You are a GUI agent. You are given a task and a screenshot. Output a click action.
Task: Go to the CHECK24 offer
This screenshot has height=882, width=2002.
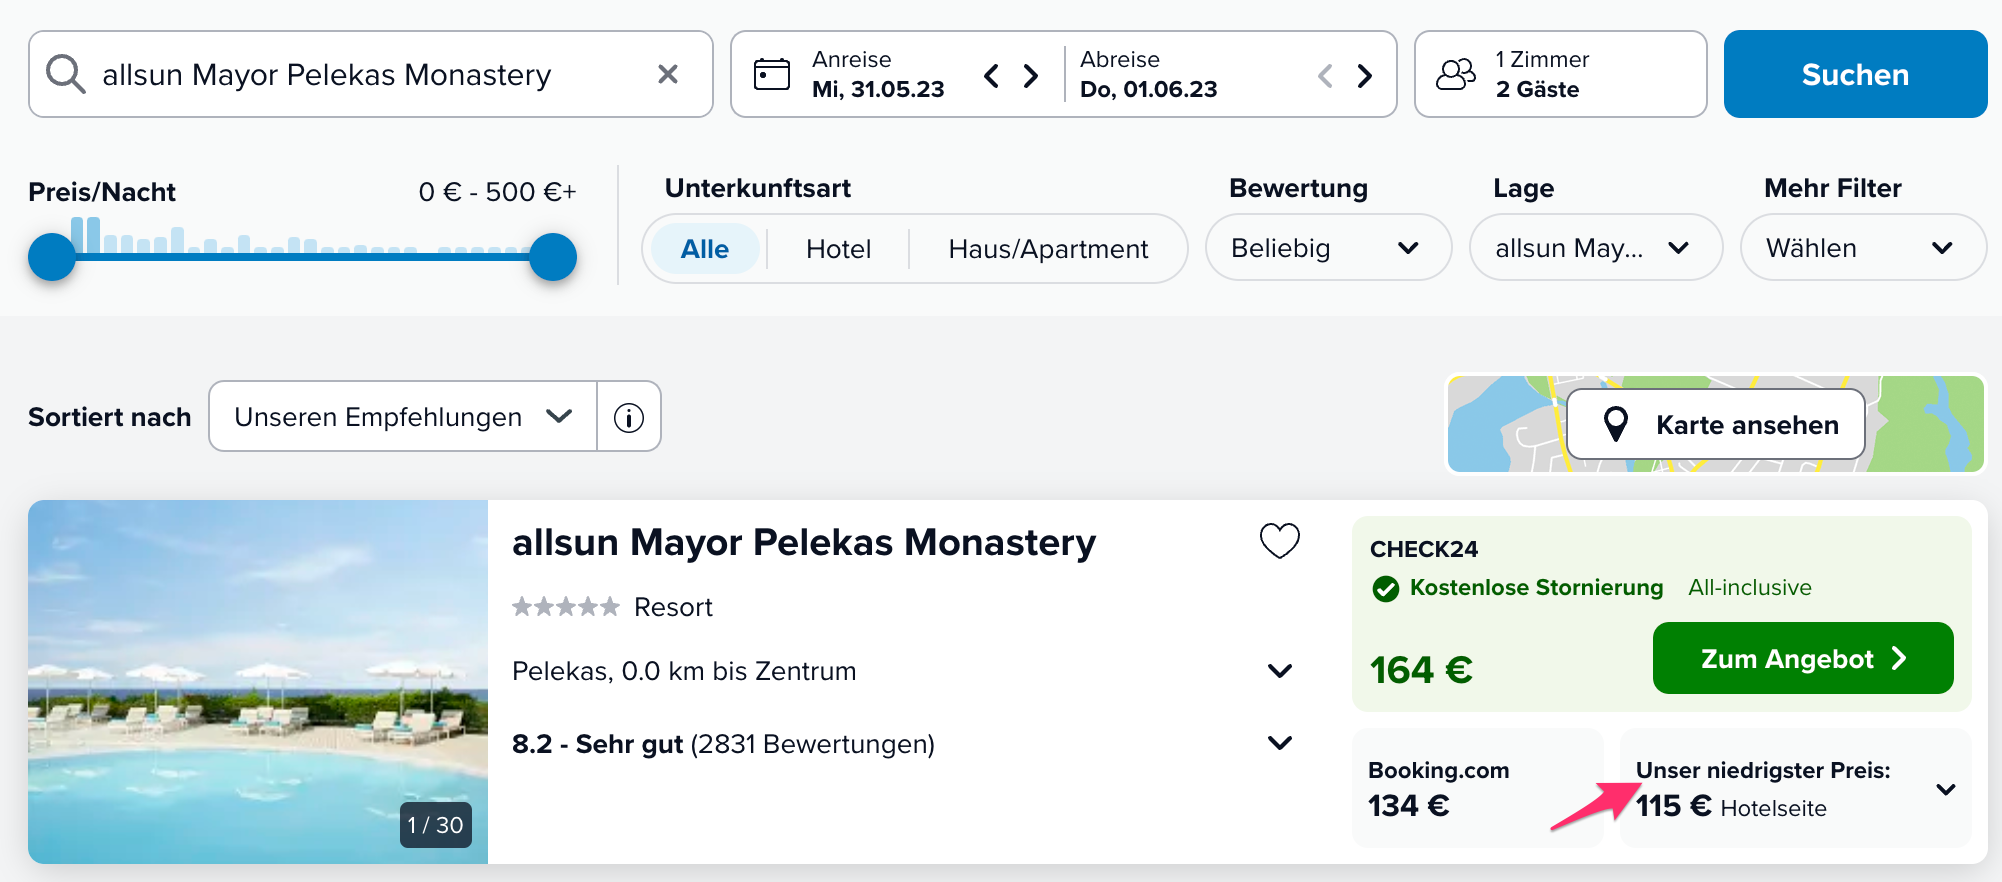pyautogui.click(x=1803, y=658)
